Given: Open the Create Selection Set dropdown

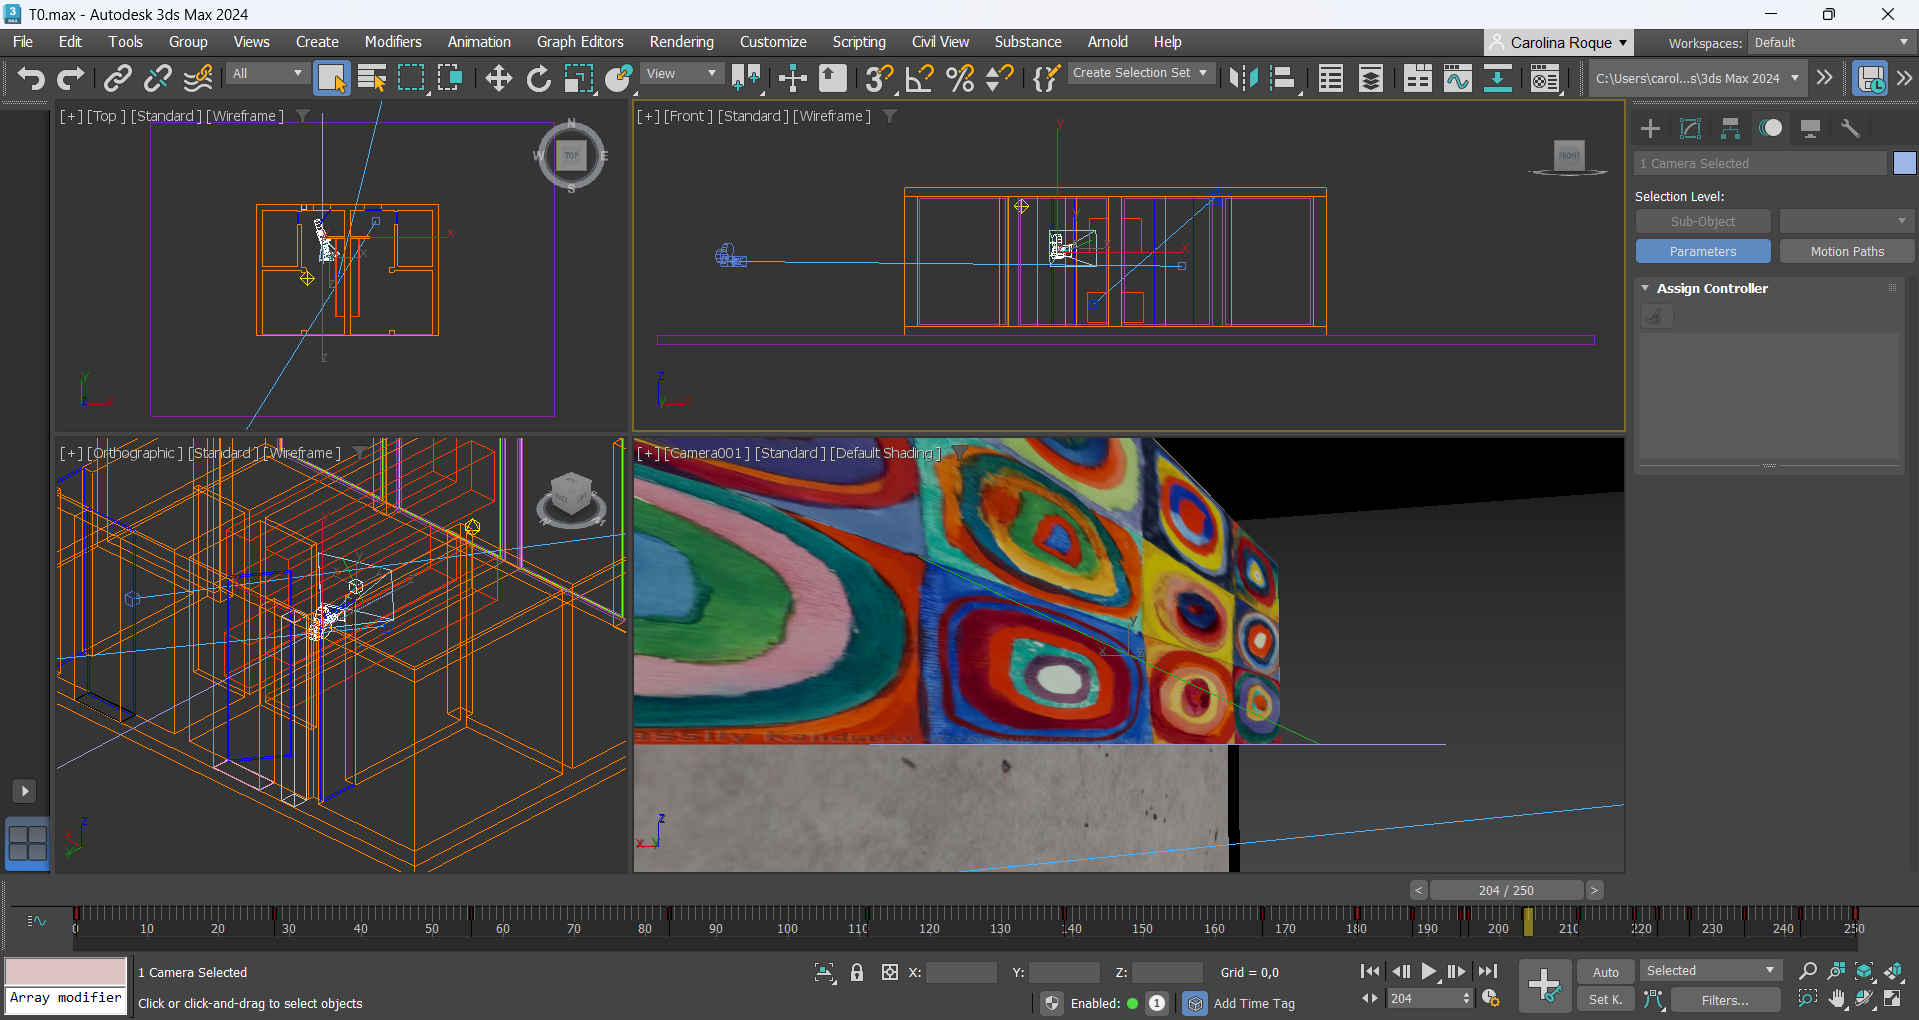Looking at the screenshot, I should [1140, 73].
